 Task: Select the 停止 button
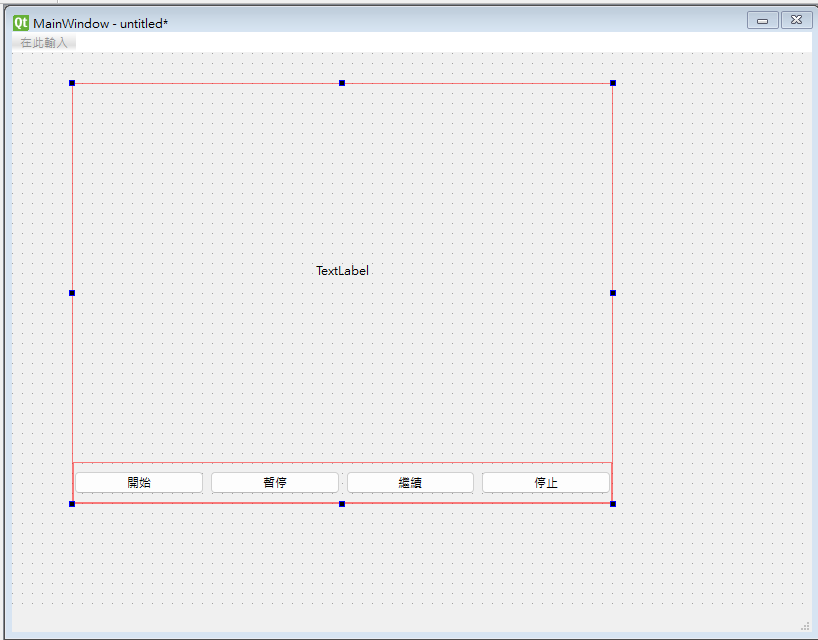pyautogui.click(x=546, y=482)
